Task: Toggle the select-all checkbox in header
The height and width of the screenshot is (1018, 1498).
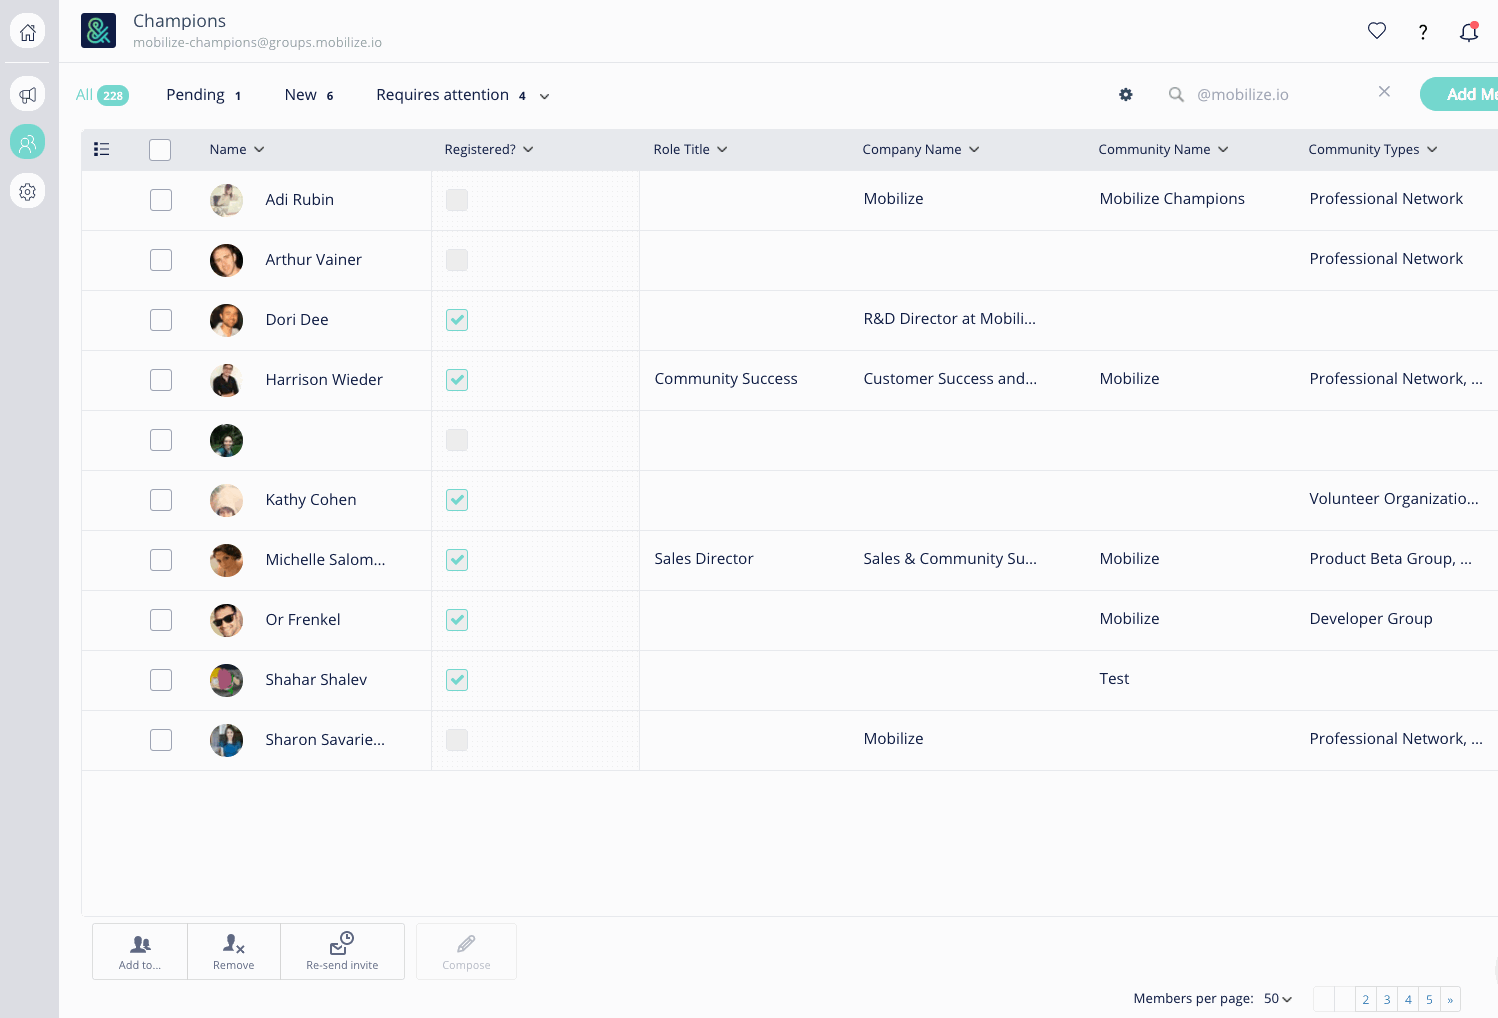Action: (x=160, y=150)
